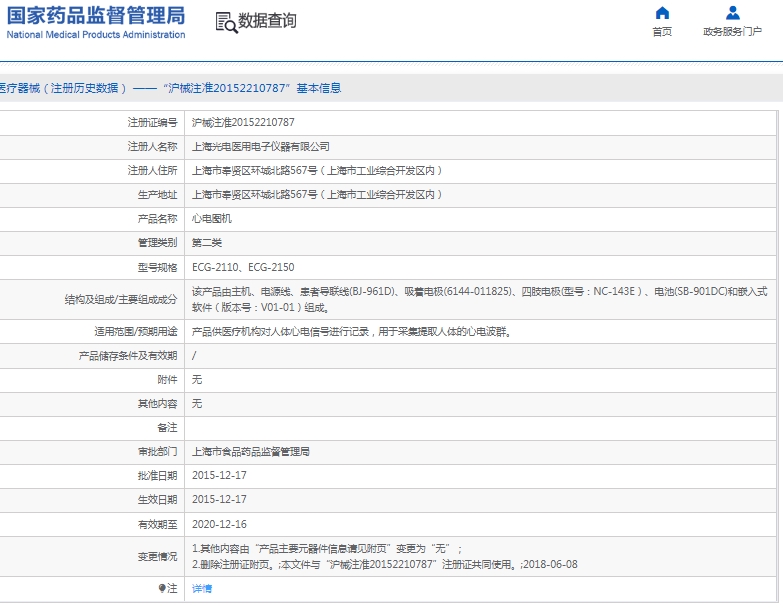Select the registrant name 上海光电医用电子仪器有限公司
This screenshot has width=783, height=609.
click(x=261, y=147)
